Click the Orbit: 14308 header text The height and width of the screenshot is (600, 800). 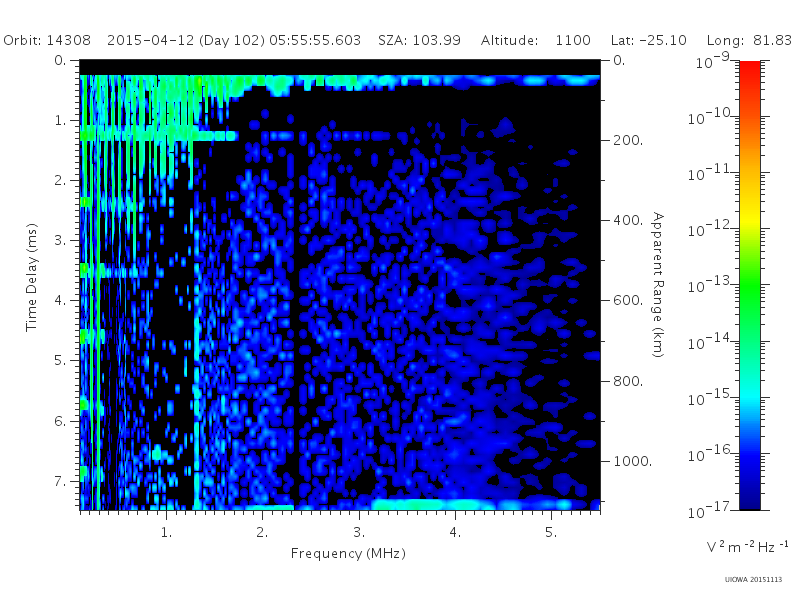[47, 40]
